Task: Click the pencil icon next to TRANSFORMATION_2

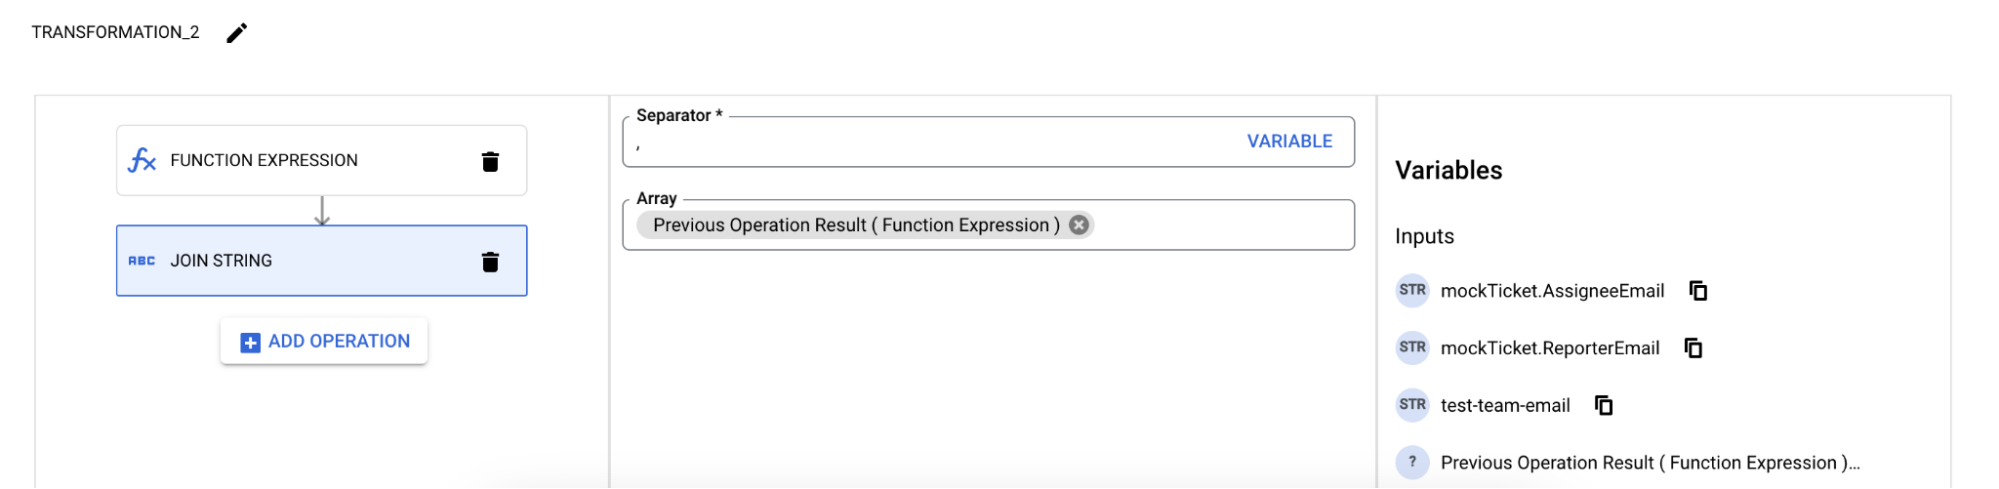Action: click(x=237, y=33)
